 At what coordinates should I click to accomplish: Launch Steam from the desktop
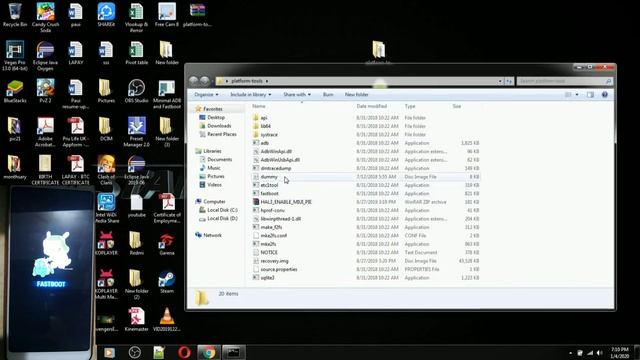(167, 281)
